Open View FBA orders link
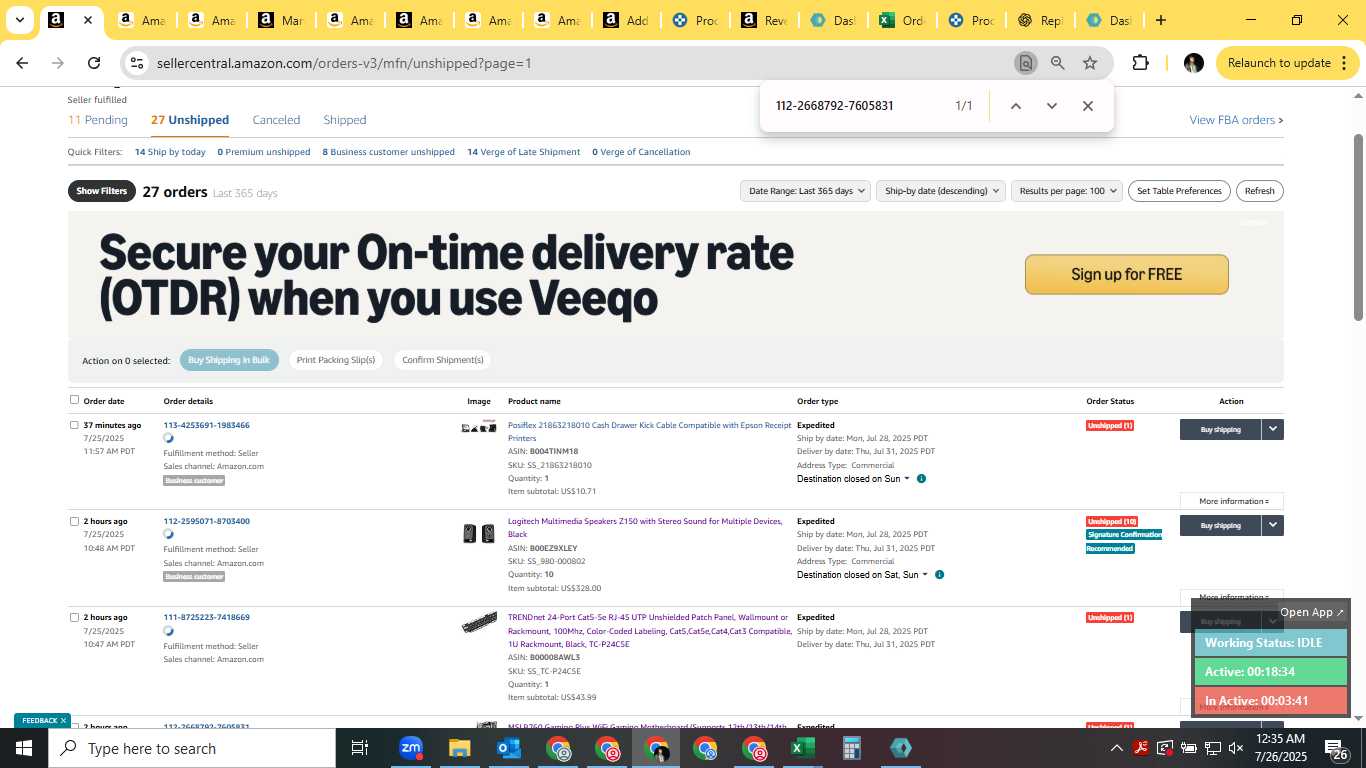This screenshot has height=768, width=1366. click(x=1236, y=120)
